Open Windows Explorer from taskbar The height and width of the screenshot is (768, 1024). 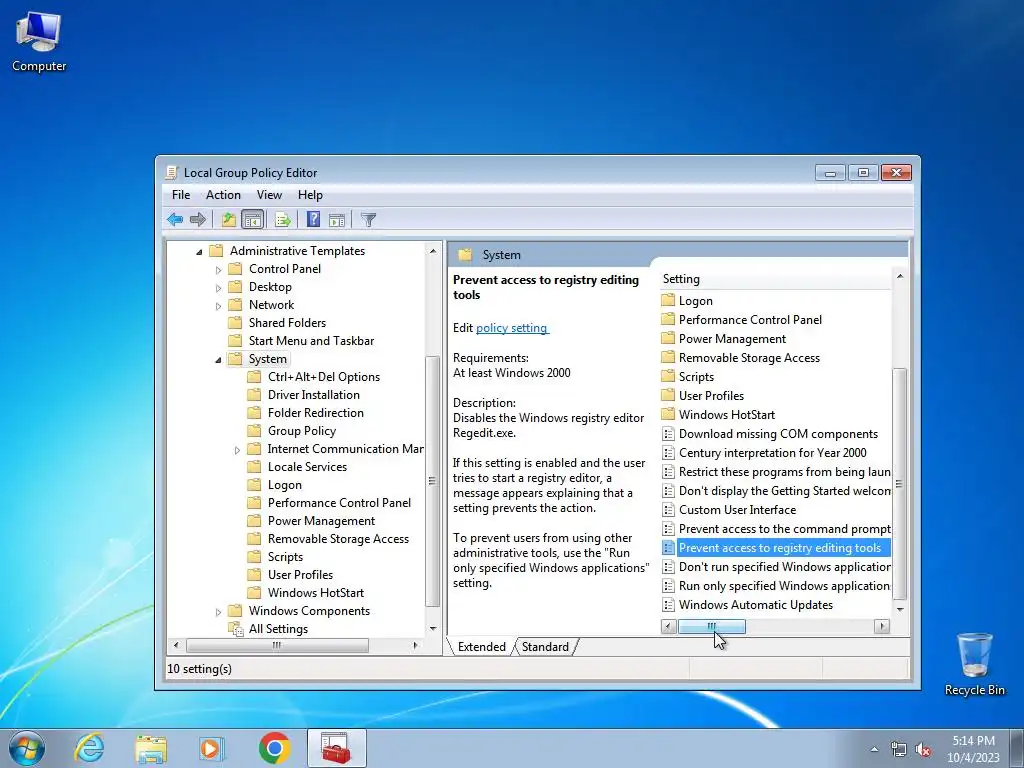tap(151, 748)
